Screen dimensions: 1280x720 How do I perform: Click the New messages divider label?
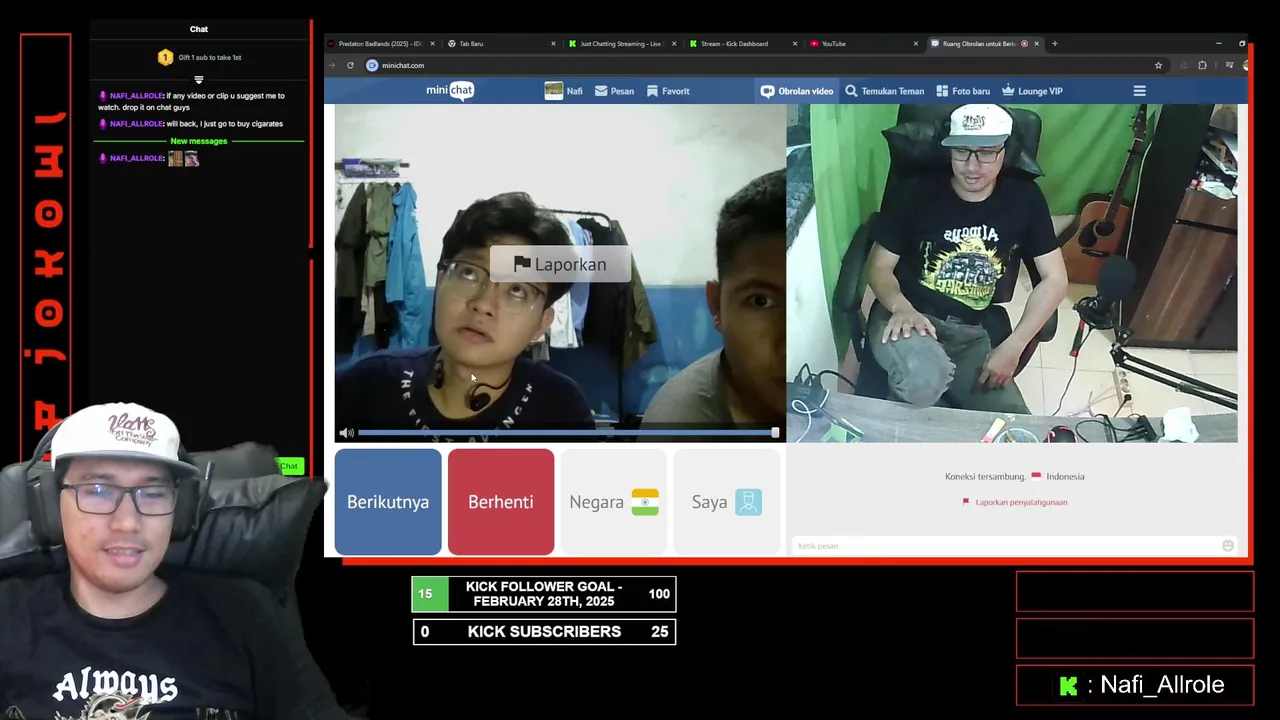[199, 141]
